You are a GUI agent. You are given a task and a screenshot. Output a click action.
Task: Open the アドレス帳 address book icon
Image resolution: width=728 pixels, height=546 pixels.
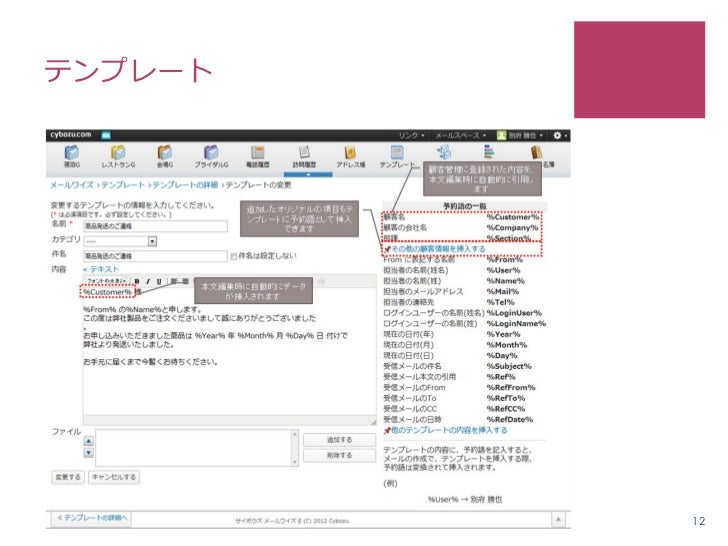tap(351, 156)
